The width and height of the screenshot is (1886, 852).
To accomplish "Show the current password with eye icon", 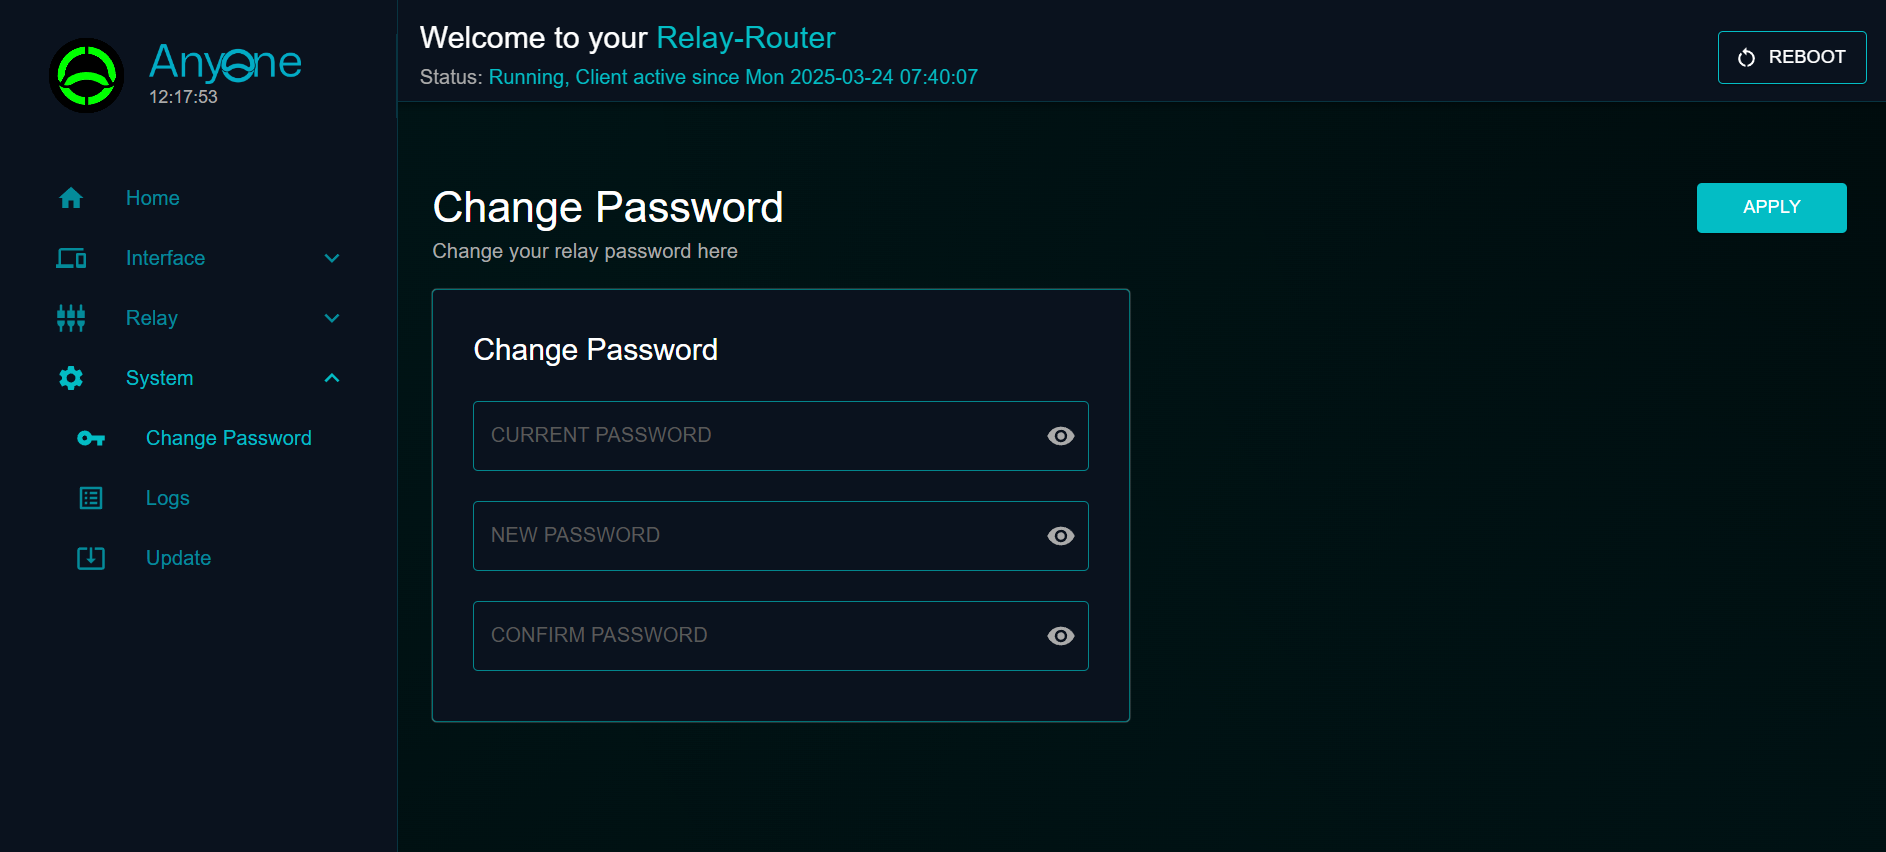I will pyautogui.click(x=1060, y=436).
